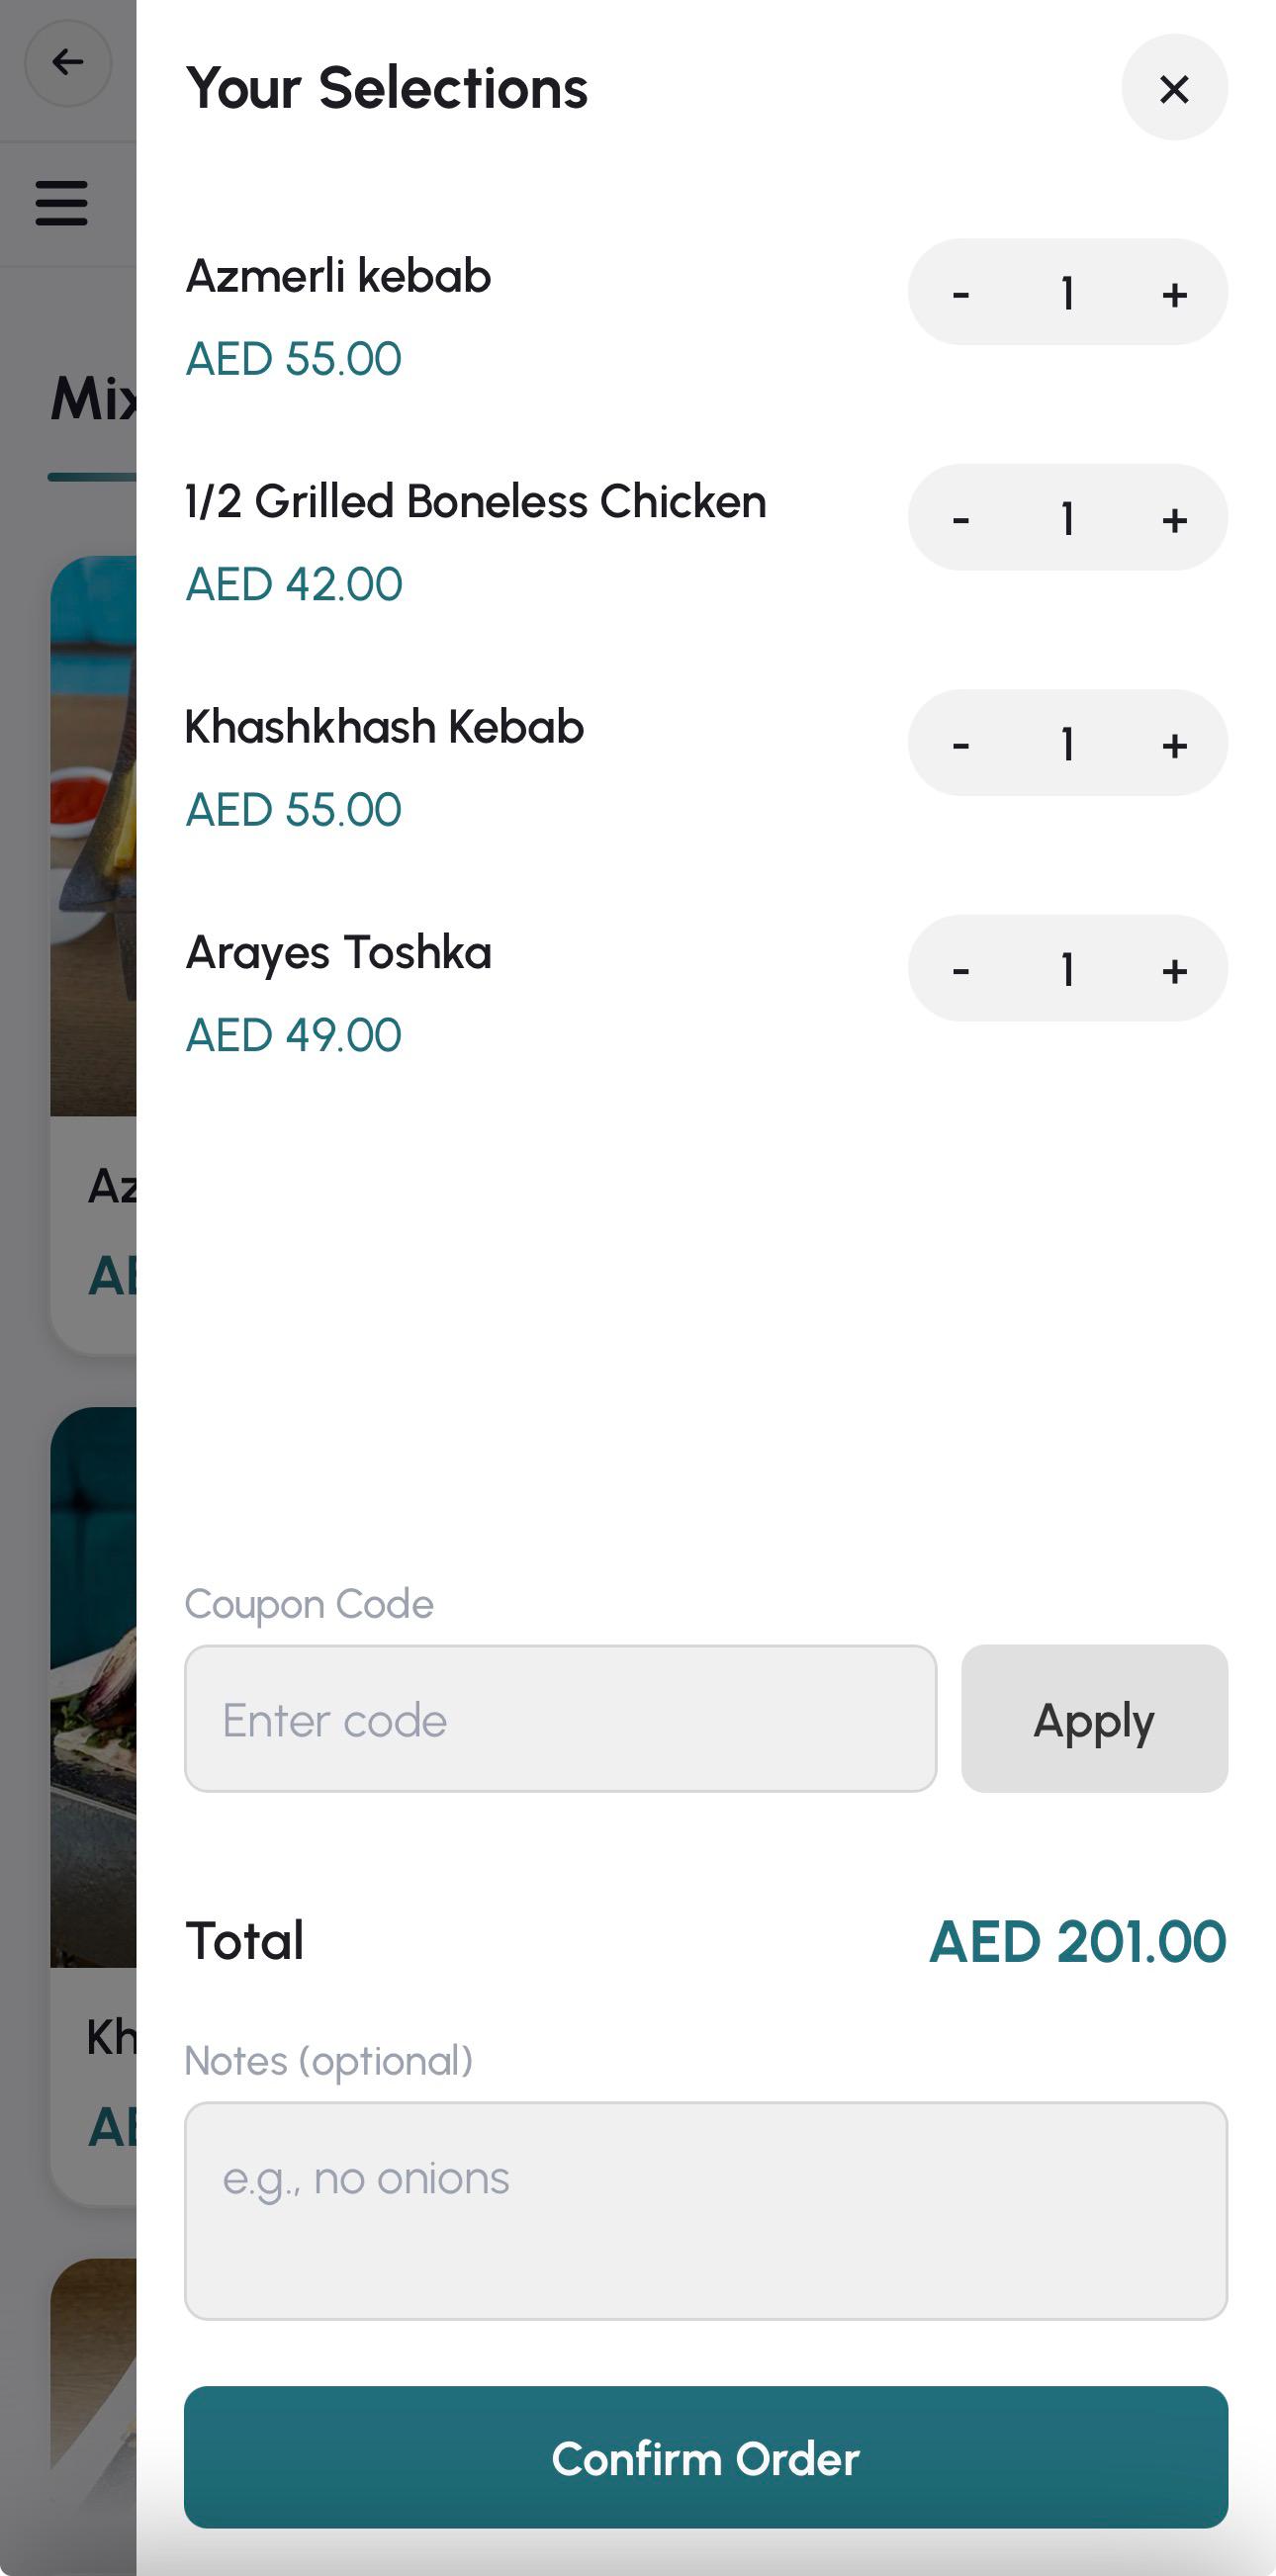Screen dimensions: 1276x2576
Task: Select the Azmerli kebab item name
Action: tap(338, 276)
